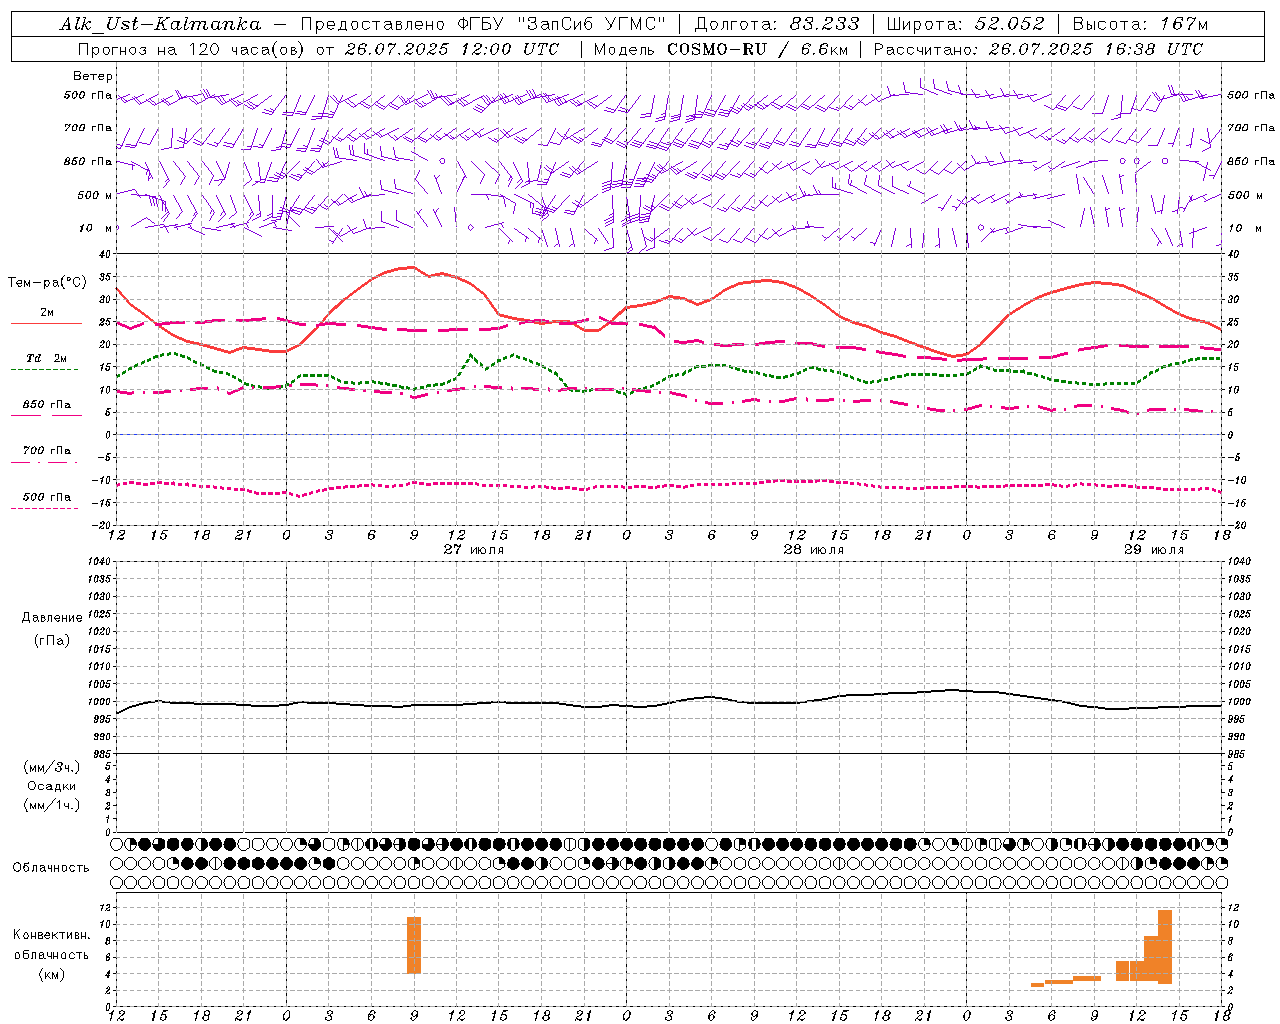Click the (мм/1ч.) precipitation unit label

point(52,805)
